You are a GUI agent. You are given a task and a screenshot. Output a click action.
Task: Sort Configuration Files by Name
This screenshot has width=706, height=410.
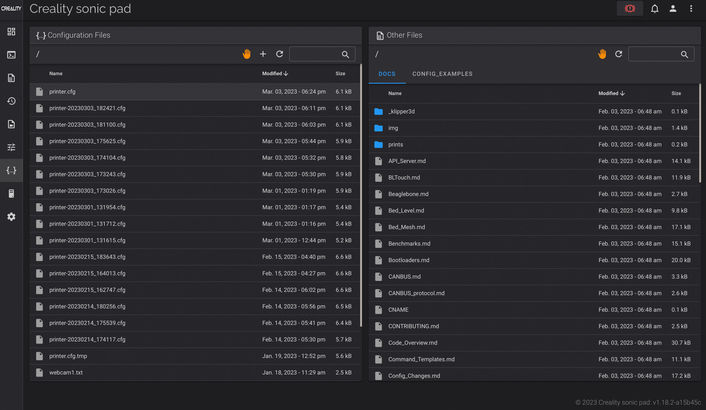point(56,73)
